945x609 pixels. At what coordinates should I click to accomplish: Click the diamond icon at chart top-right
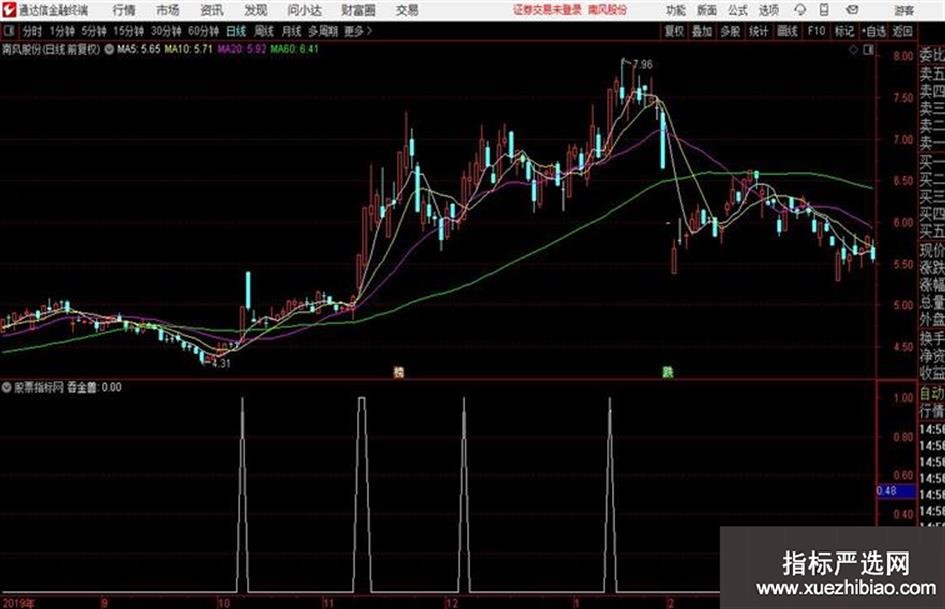click(853, 50)
